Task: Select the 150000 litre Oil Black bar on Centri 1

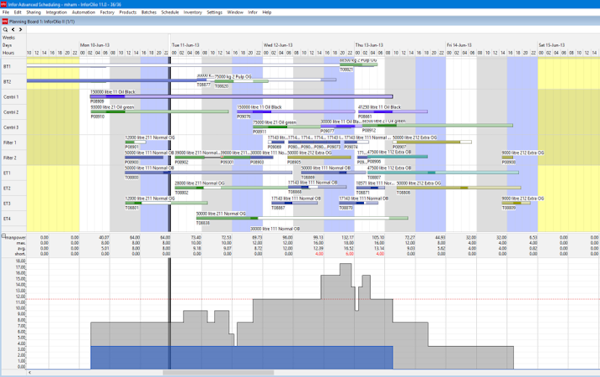Action: [241, 96]
